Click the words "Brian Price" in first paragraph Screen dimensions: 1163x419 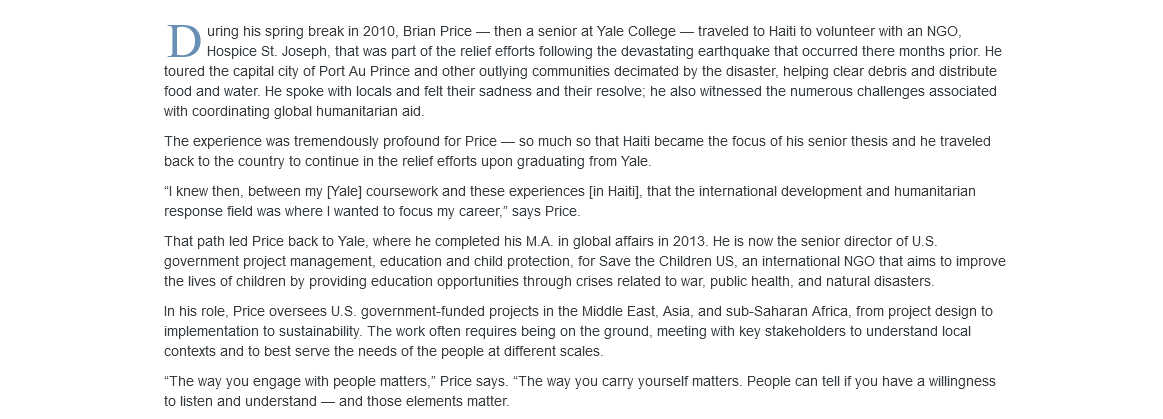[437, 32]
